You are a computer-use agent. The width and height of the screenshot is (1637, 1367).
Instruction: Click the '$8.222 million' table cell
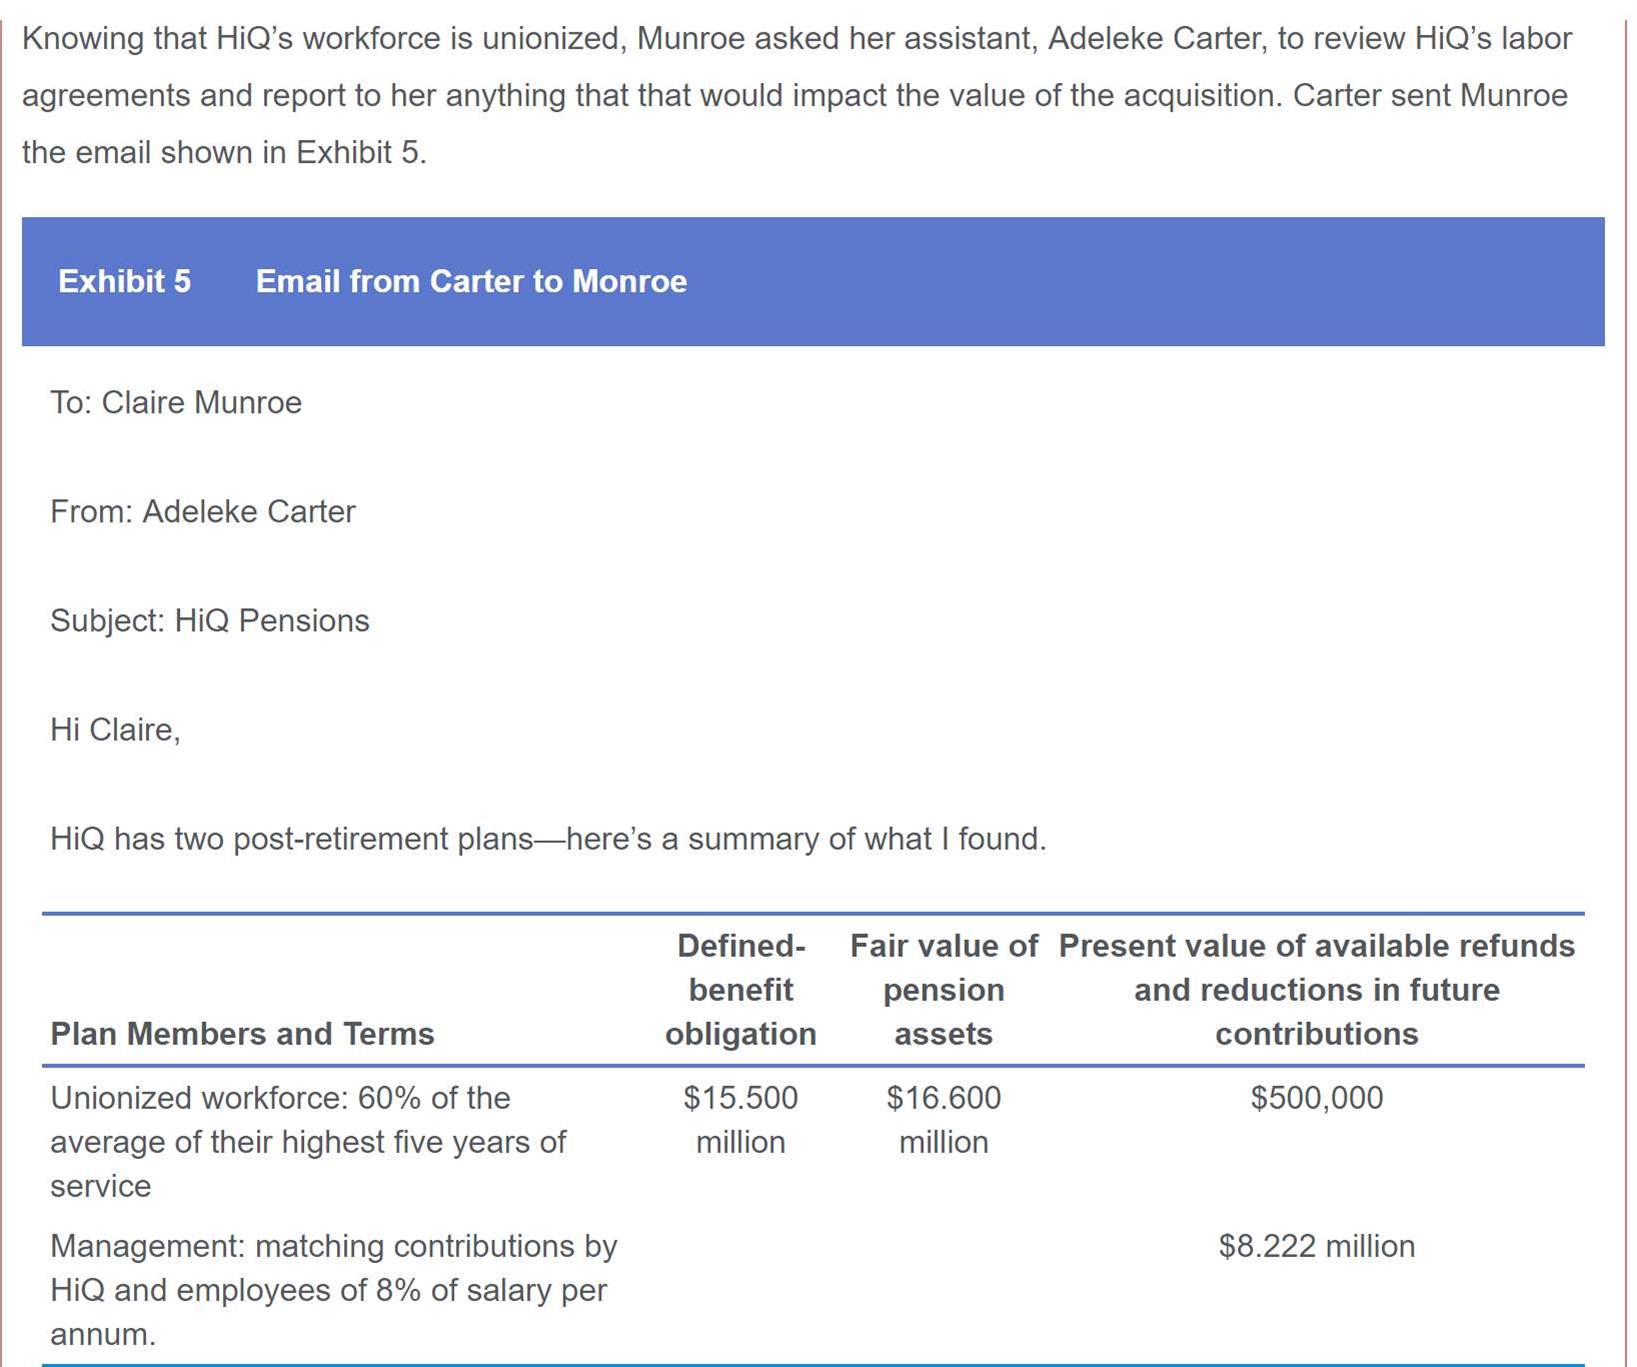tap(1316, 1246)
